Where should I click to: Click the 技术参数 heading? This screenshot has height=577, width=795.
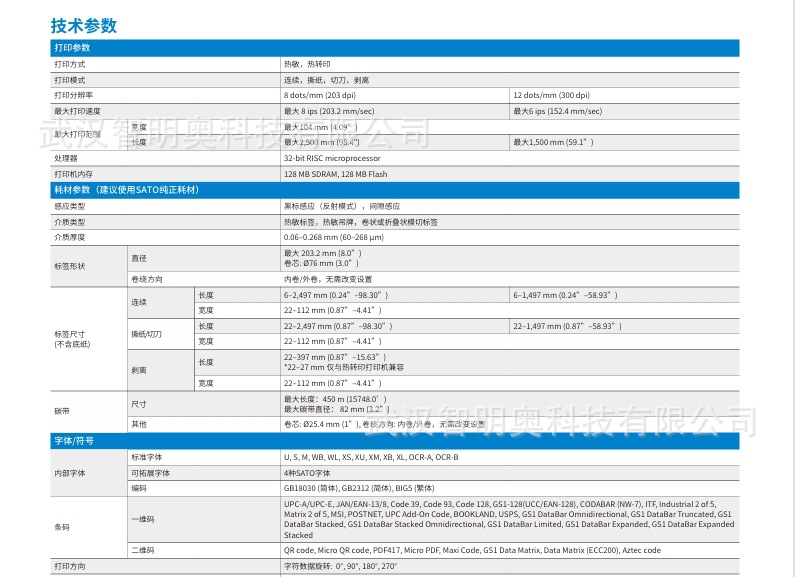[x=84, y=25]
